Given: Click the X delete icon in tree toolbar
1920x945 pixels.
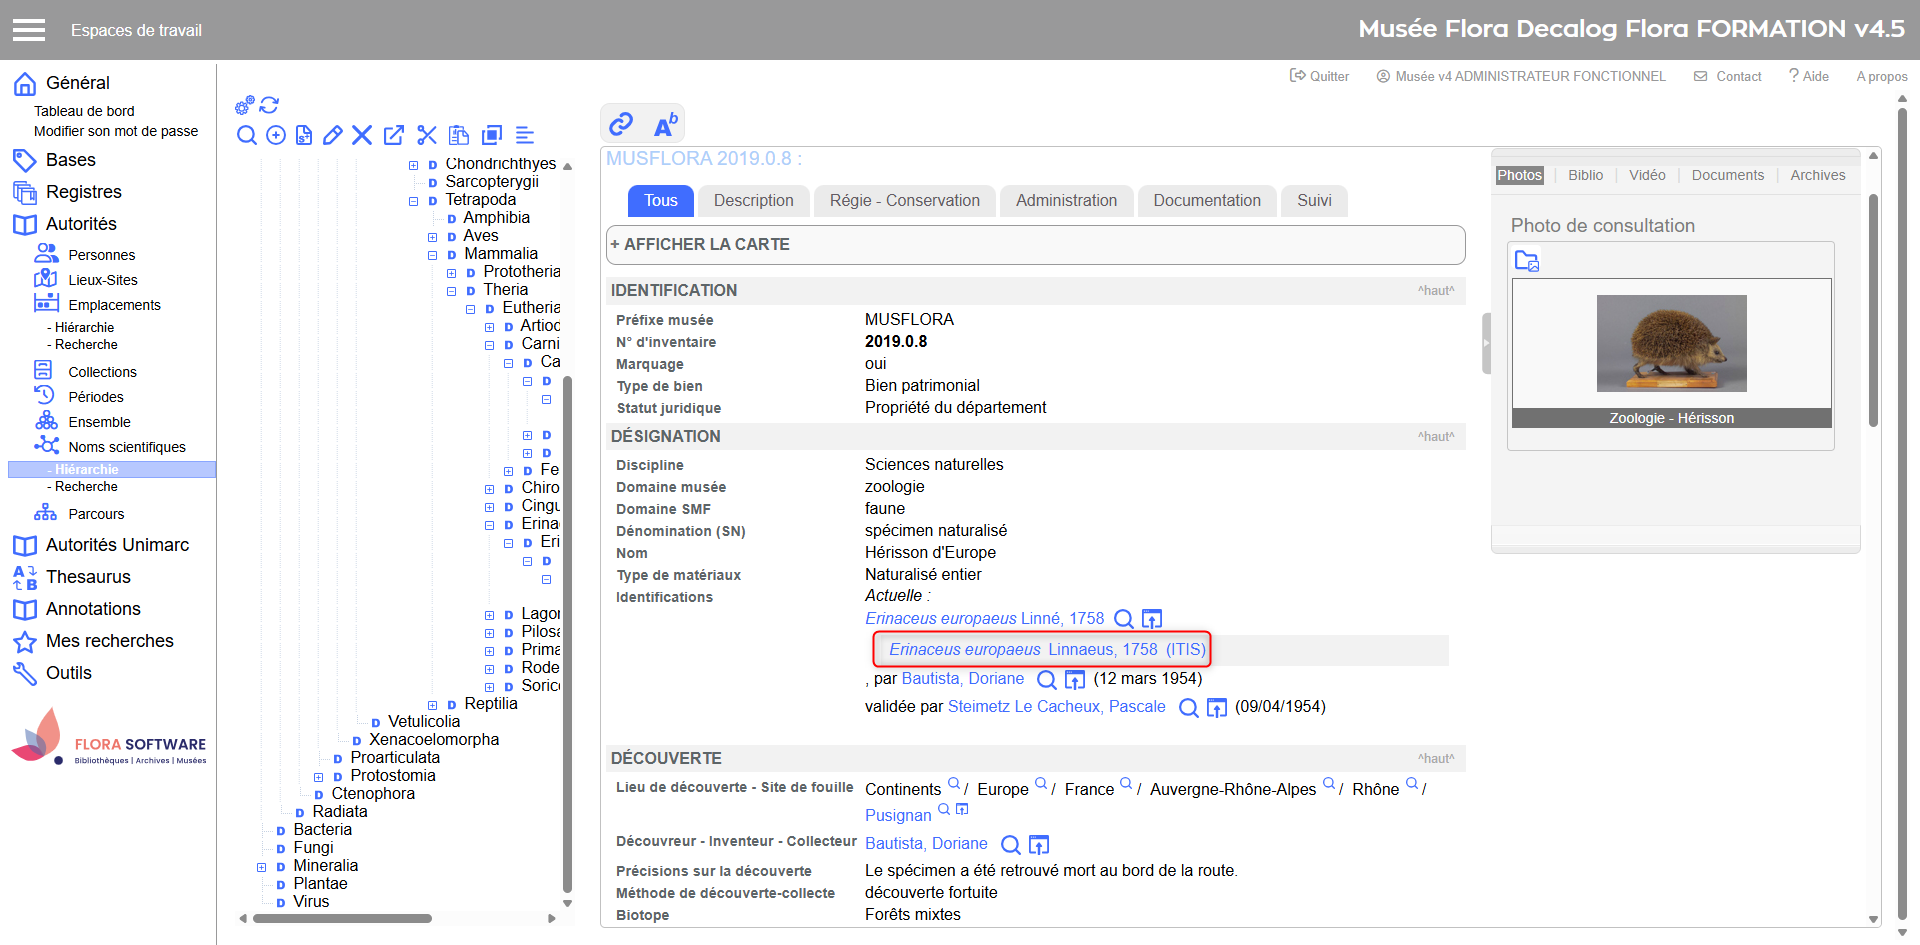Looking at the screenshot, I should (362, 135).
